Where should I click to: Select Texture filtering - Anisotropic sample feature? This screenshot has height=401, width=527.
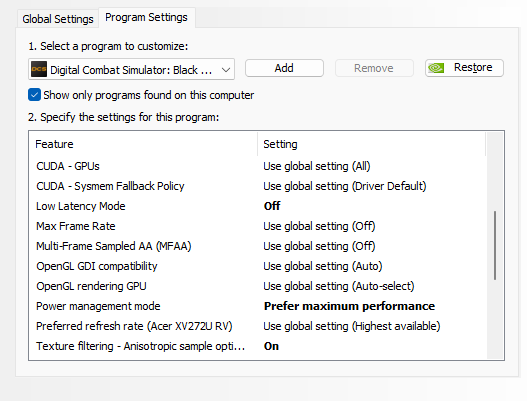(x=140, y=346)
